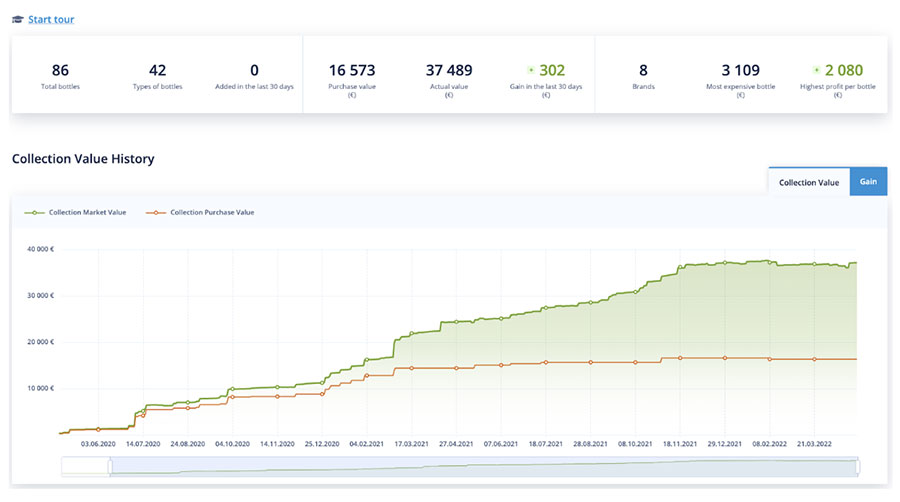900x502 pixels.
Task: Click the graduation cap icon beside Start tour
Action: tap(18, 20)
